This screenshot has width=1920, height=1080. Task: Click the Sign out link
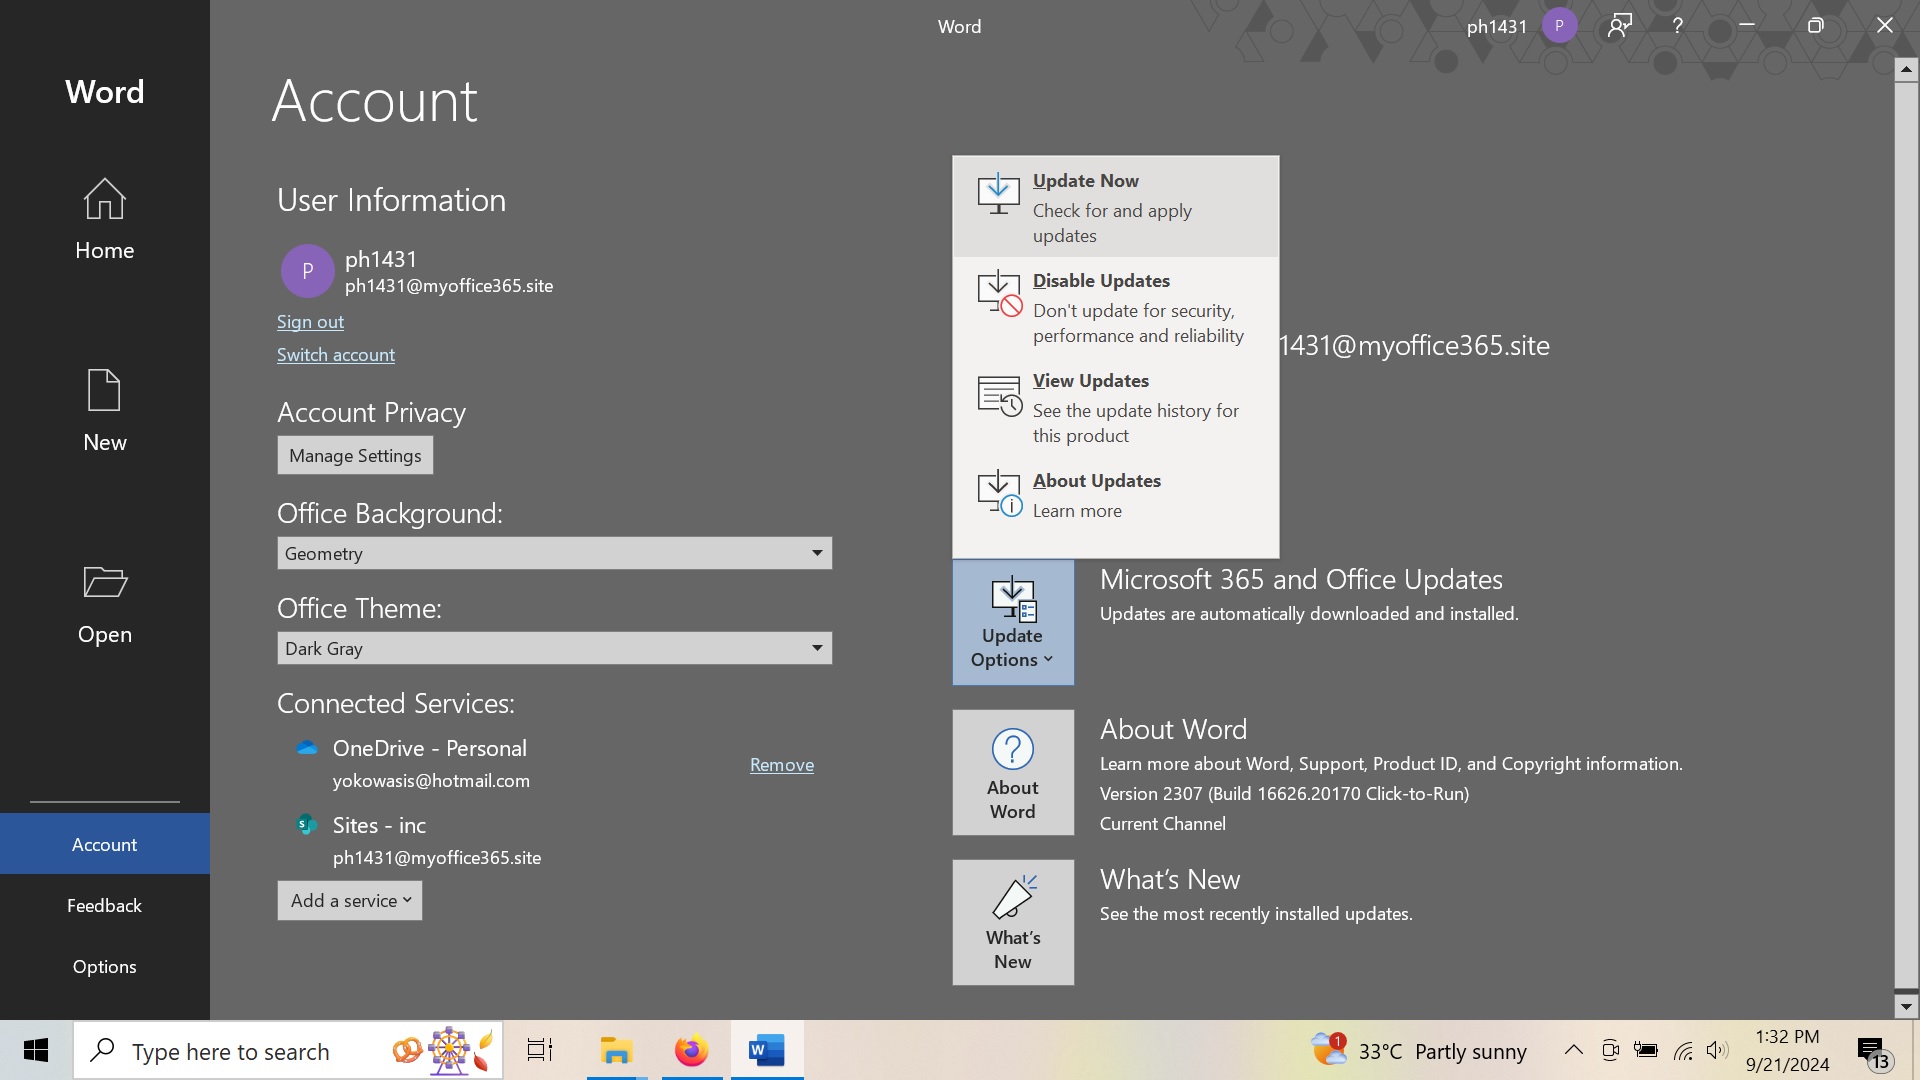click(x=310, y=321)
